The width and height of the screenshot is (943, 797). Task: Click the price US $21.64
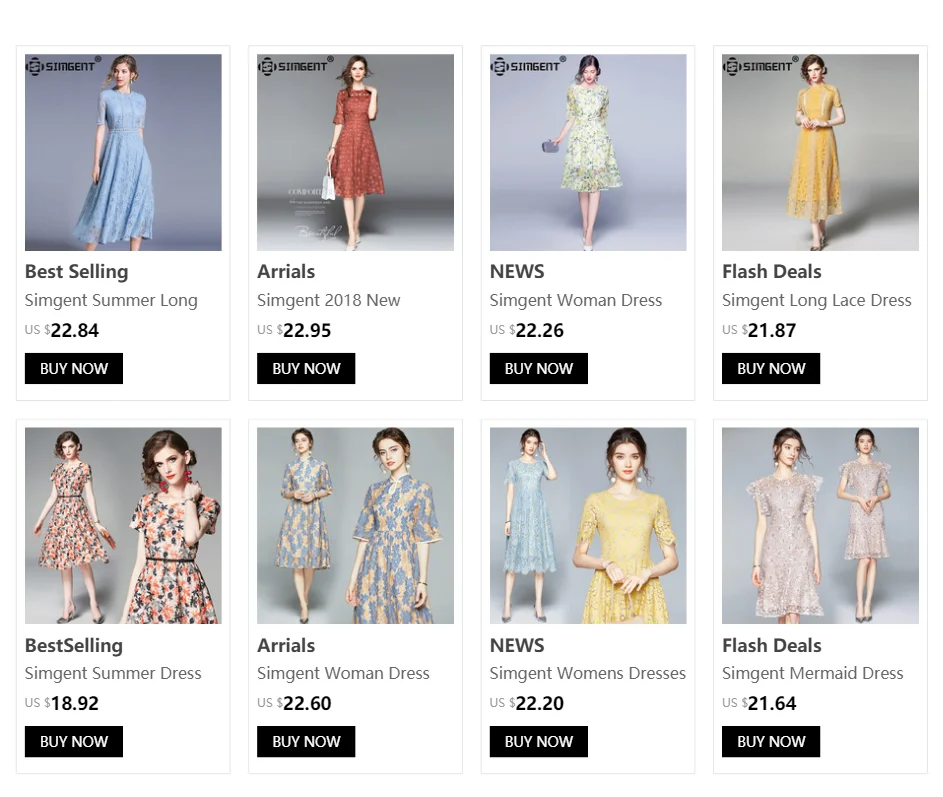759,703
